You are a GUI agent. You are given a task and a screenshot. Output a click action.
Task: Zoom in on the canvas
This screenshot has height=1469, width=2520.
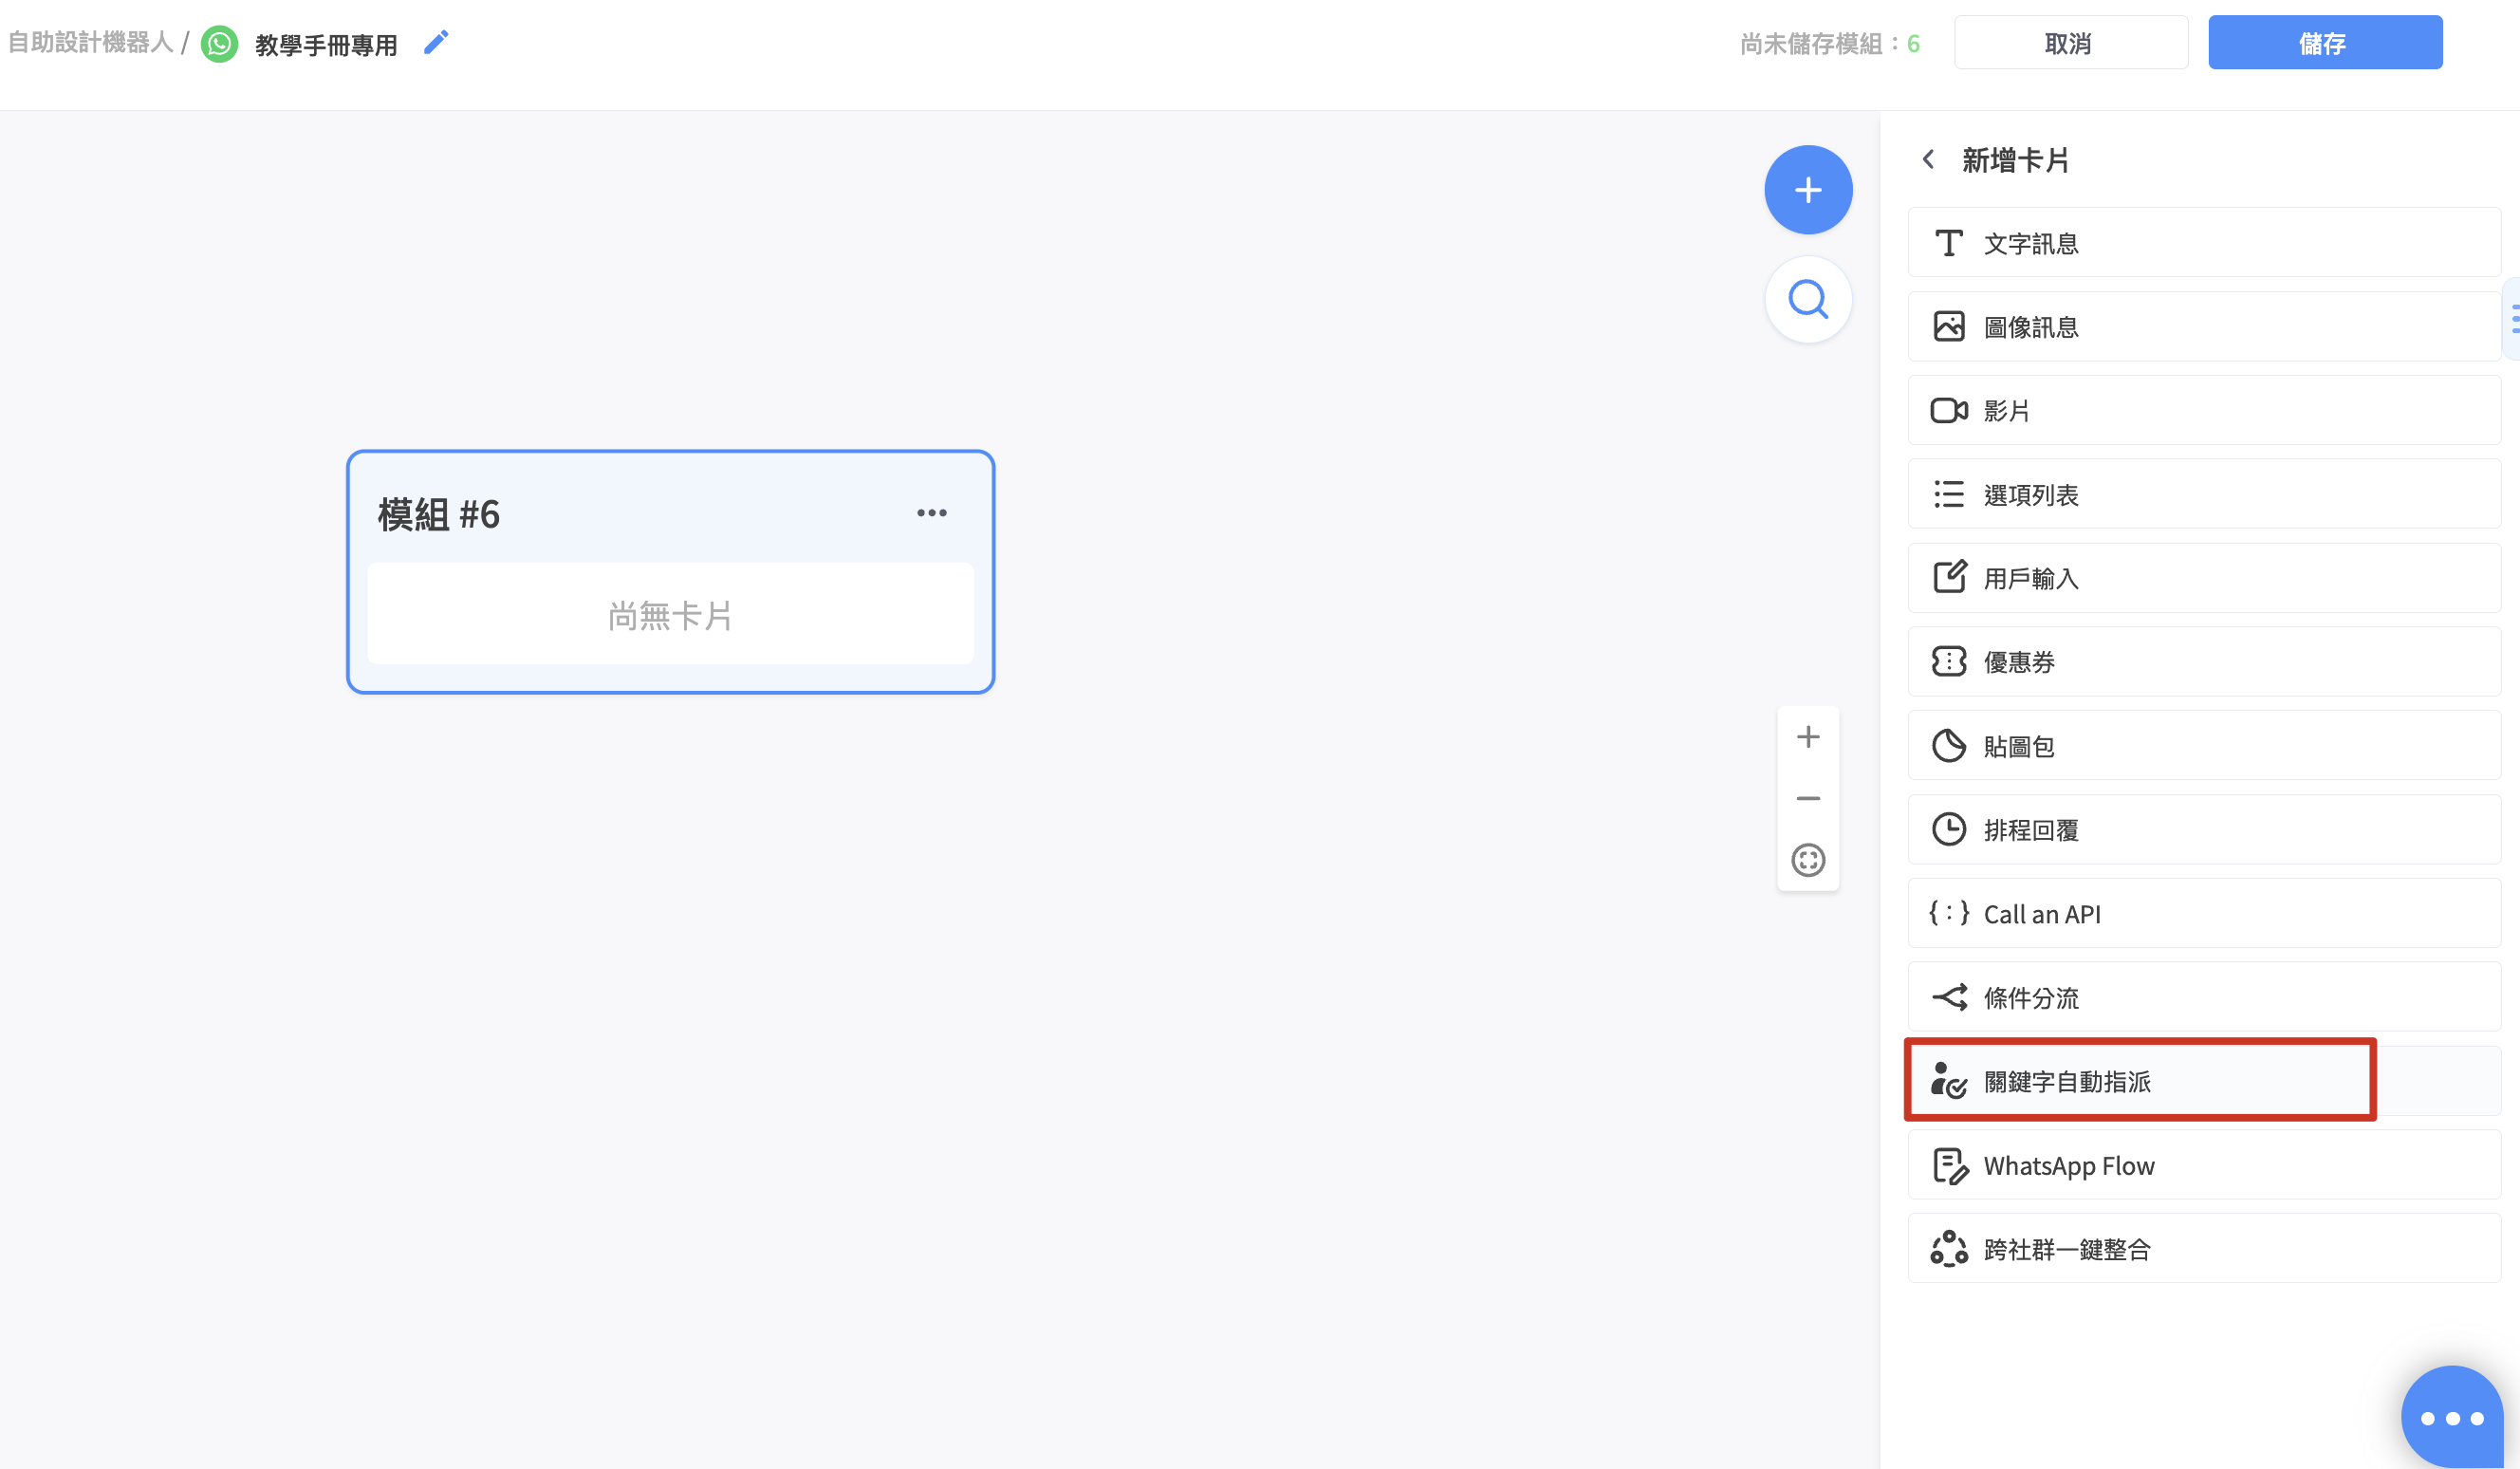pos(1807,737)
